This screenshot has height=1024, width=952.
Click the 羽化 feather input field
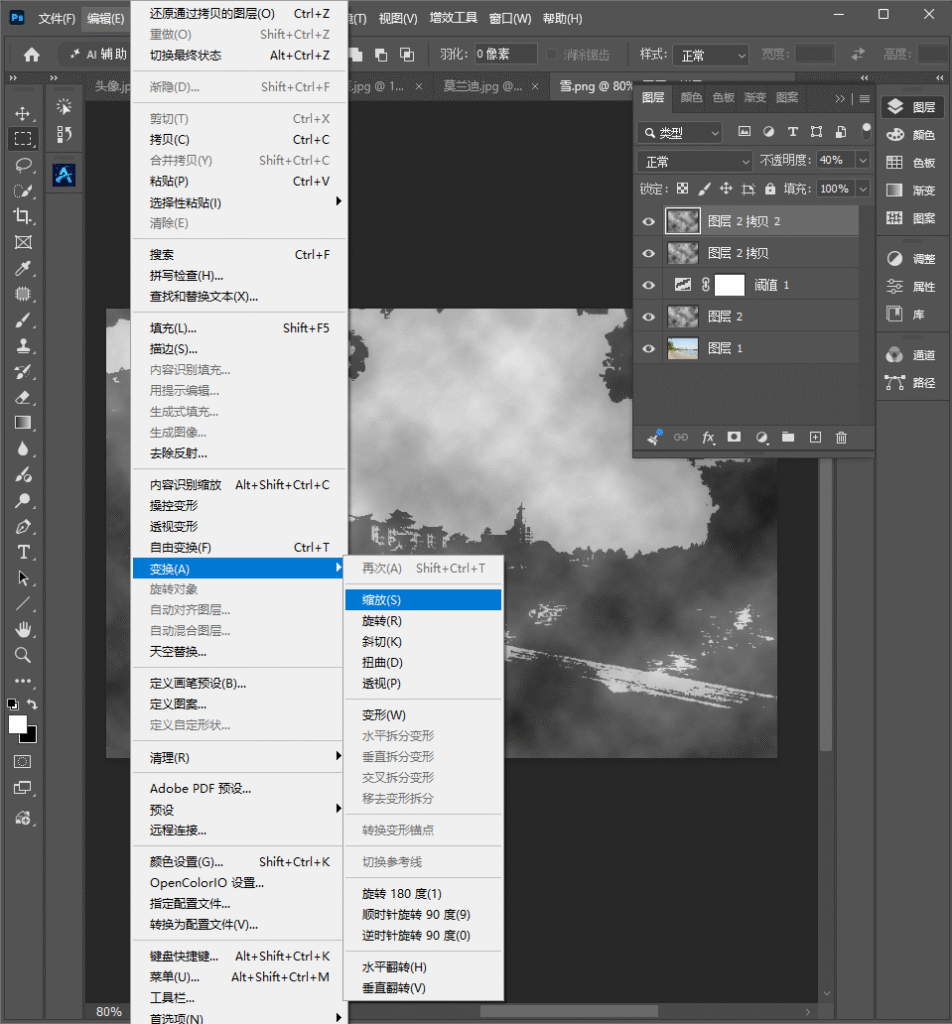[505, 54]
